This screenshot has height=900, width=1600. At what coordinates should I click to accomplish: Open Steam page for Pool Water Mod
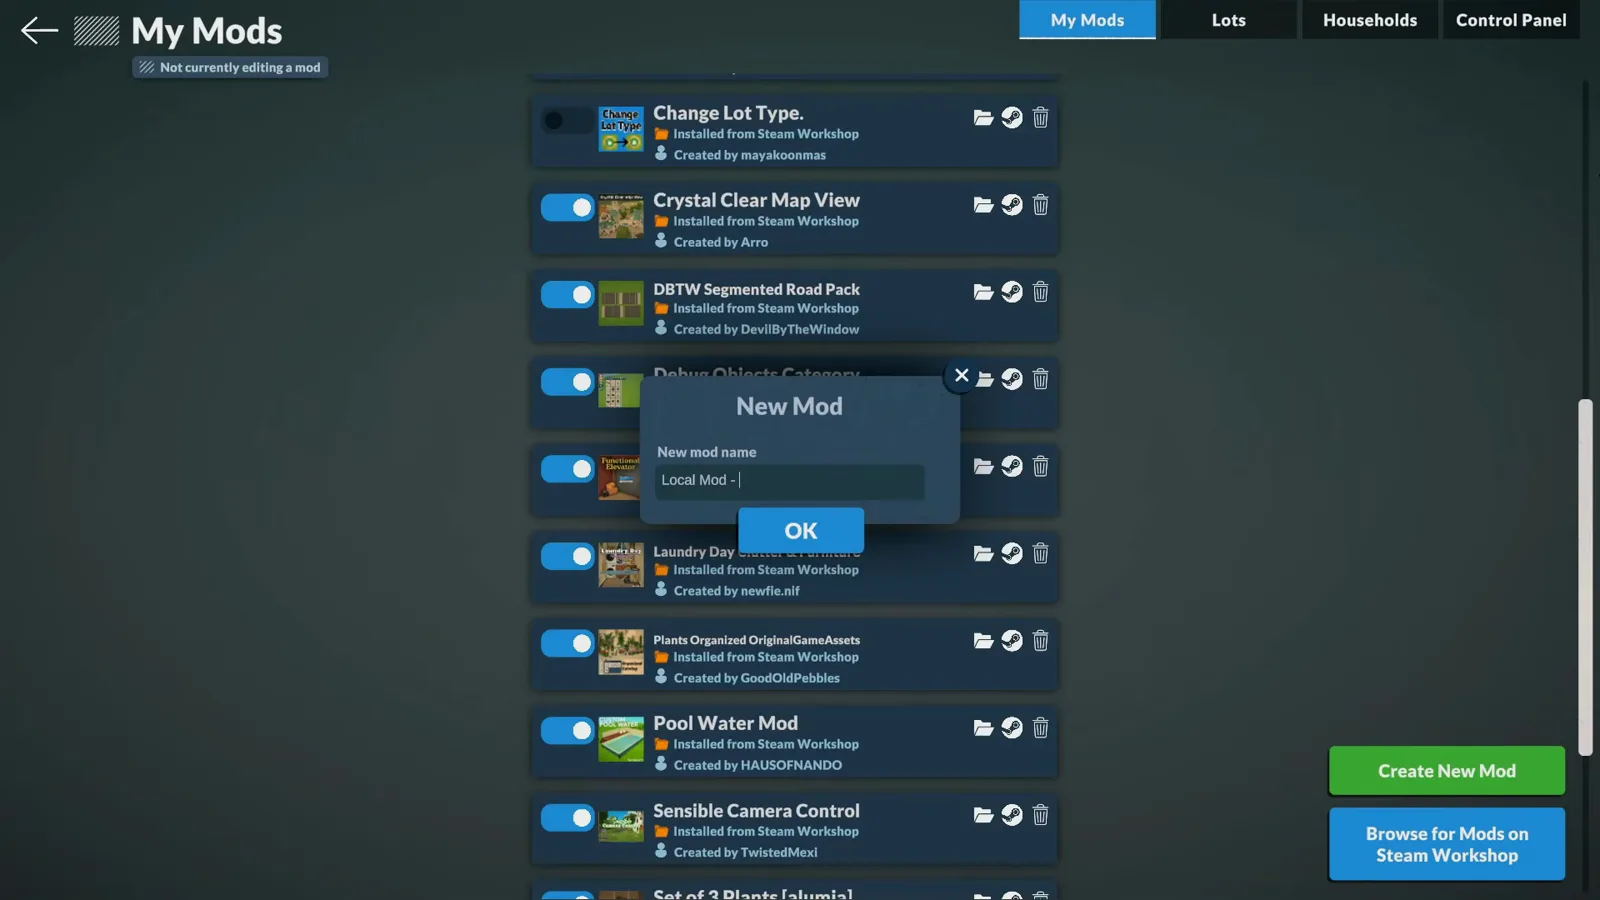point(1012,728)
